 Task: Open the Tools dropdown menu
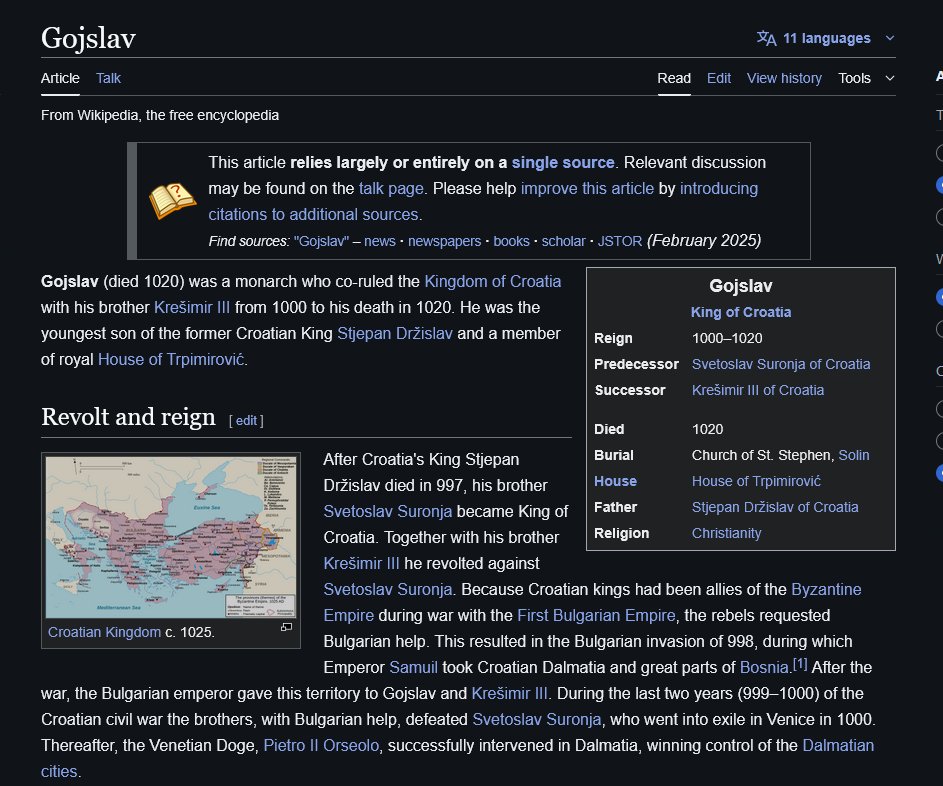tap(858, 78)
